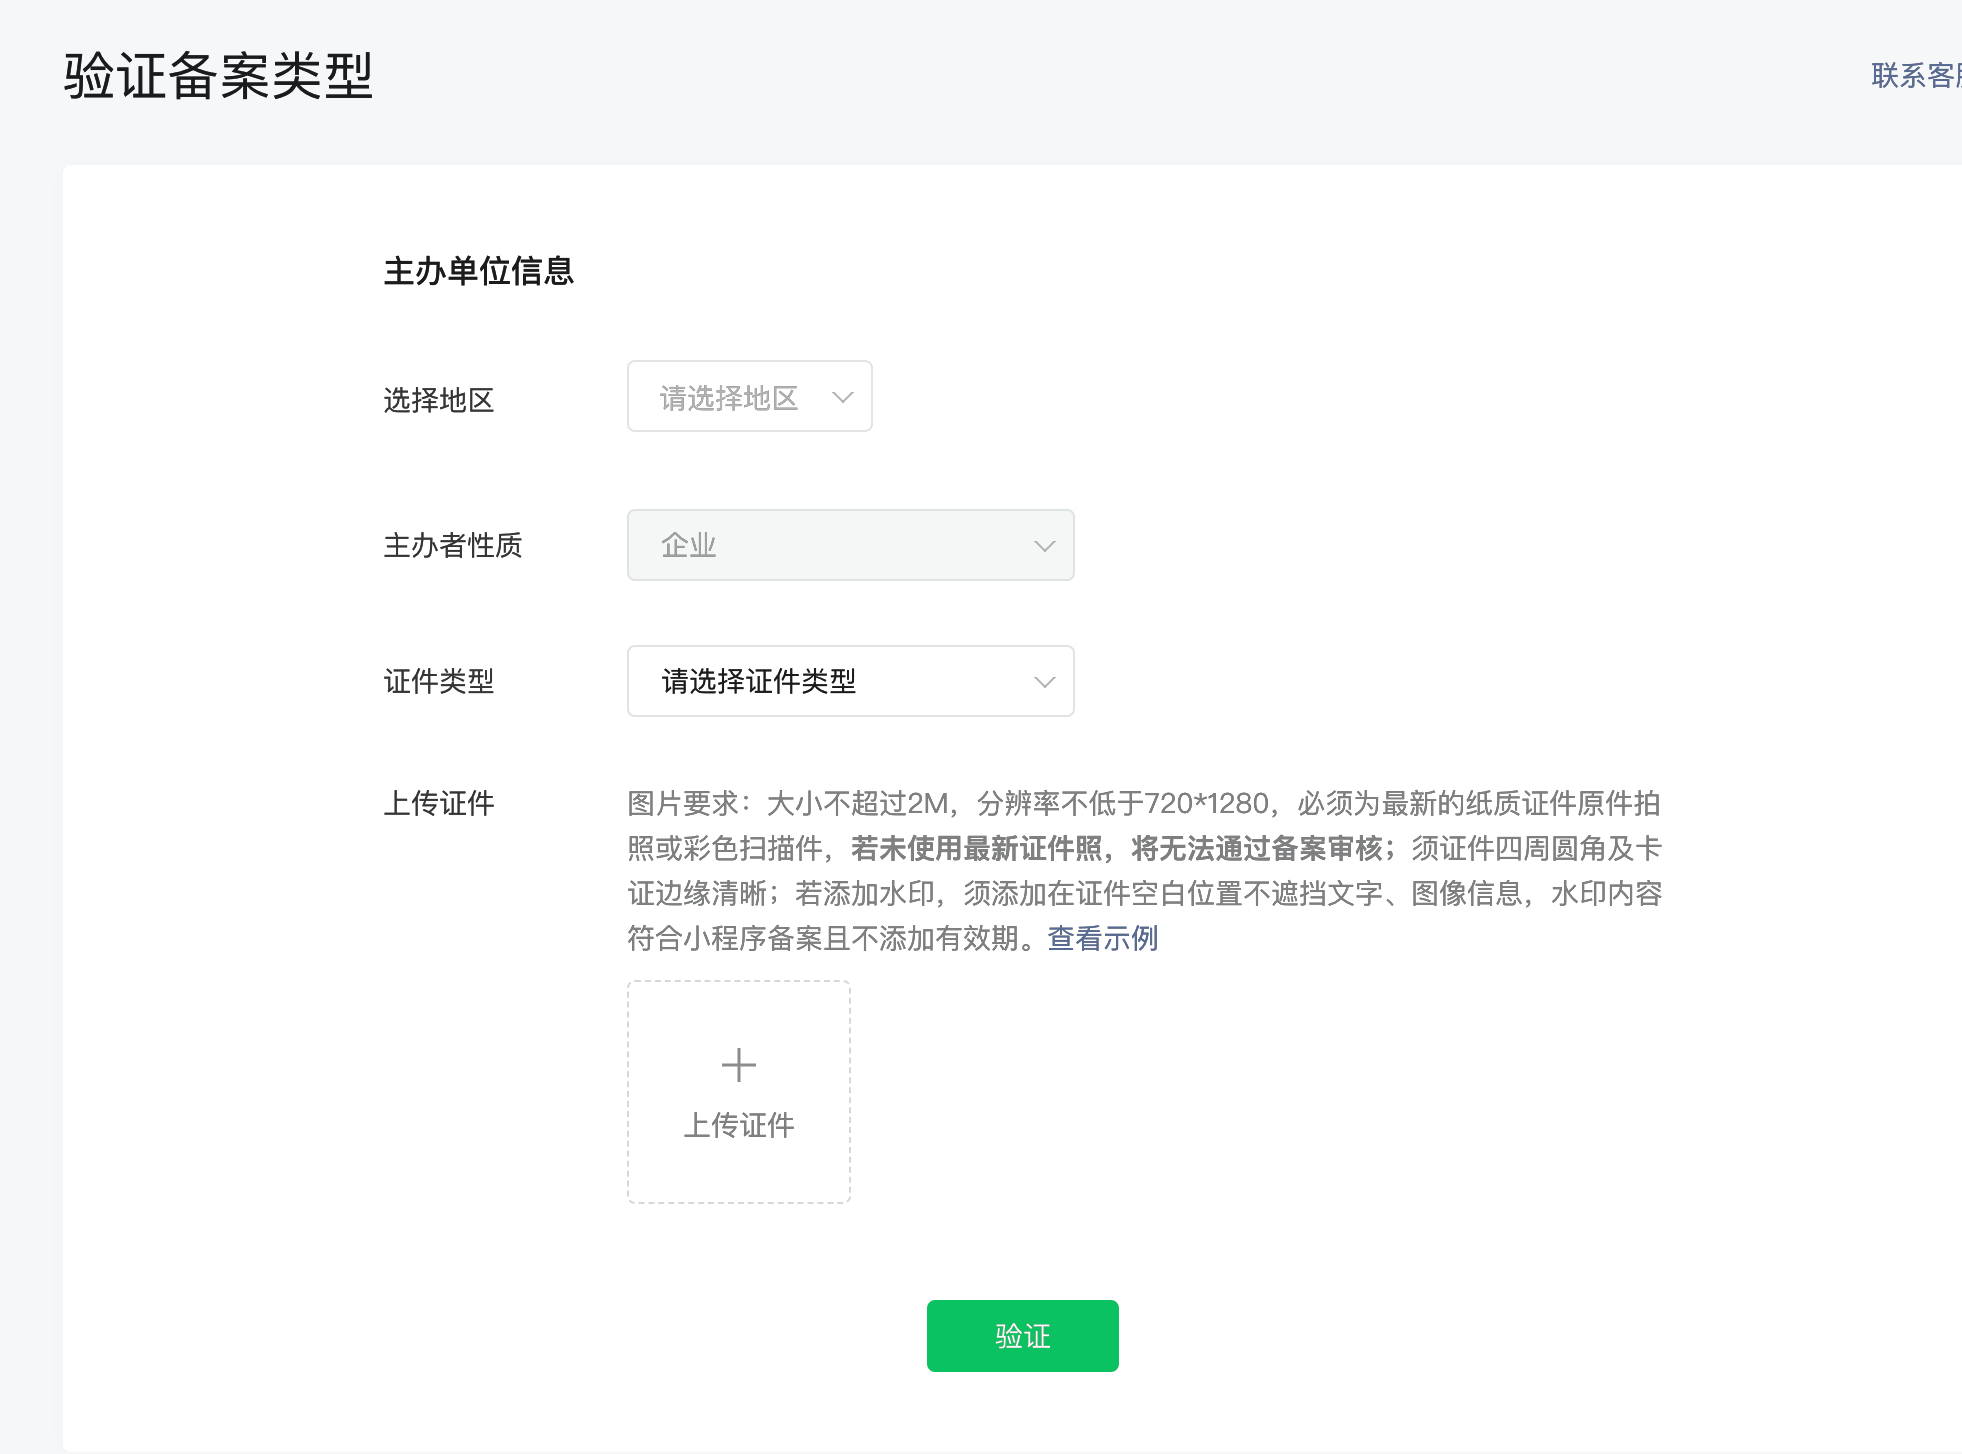Viewport: 1962px width, 1454px height.
Task: Click the 主办者性质 field label
Action: coord(453,545)
